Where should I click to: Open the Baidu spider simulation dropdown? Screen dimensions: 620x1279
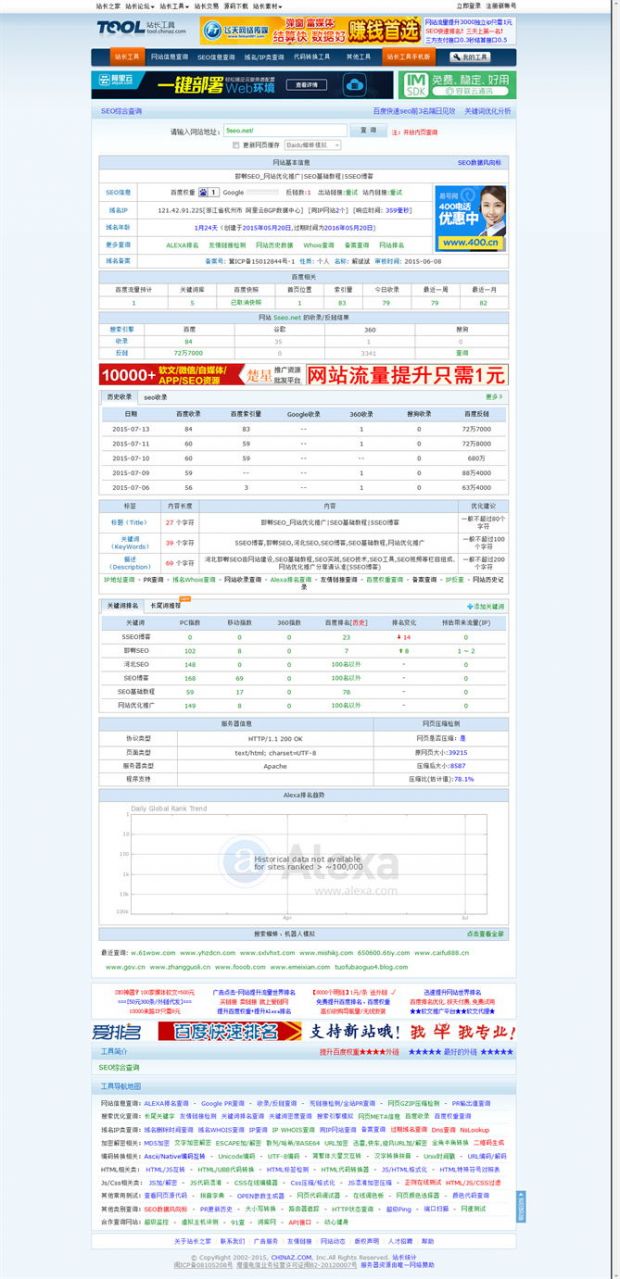pos(312,145)
